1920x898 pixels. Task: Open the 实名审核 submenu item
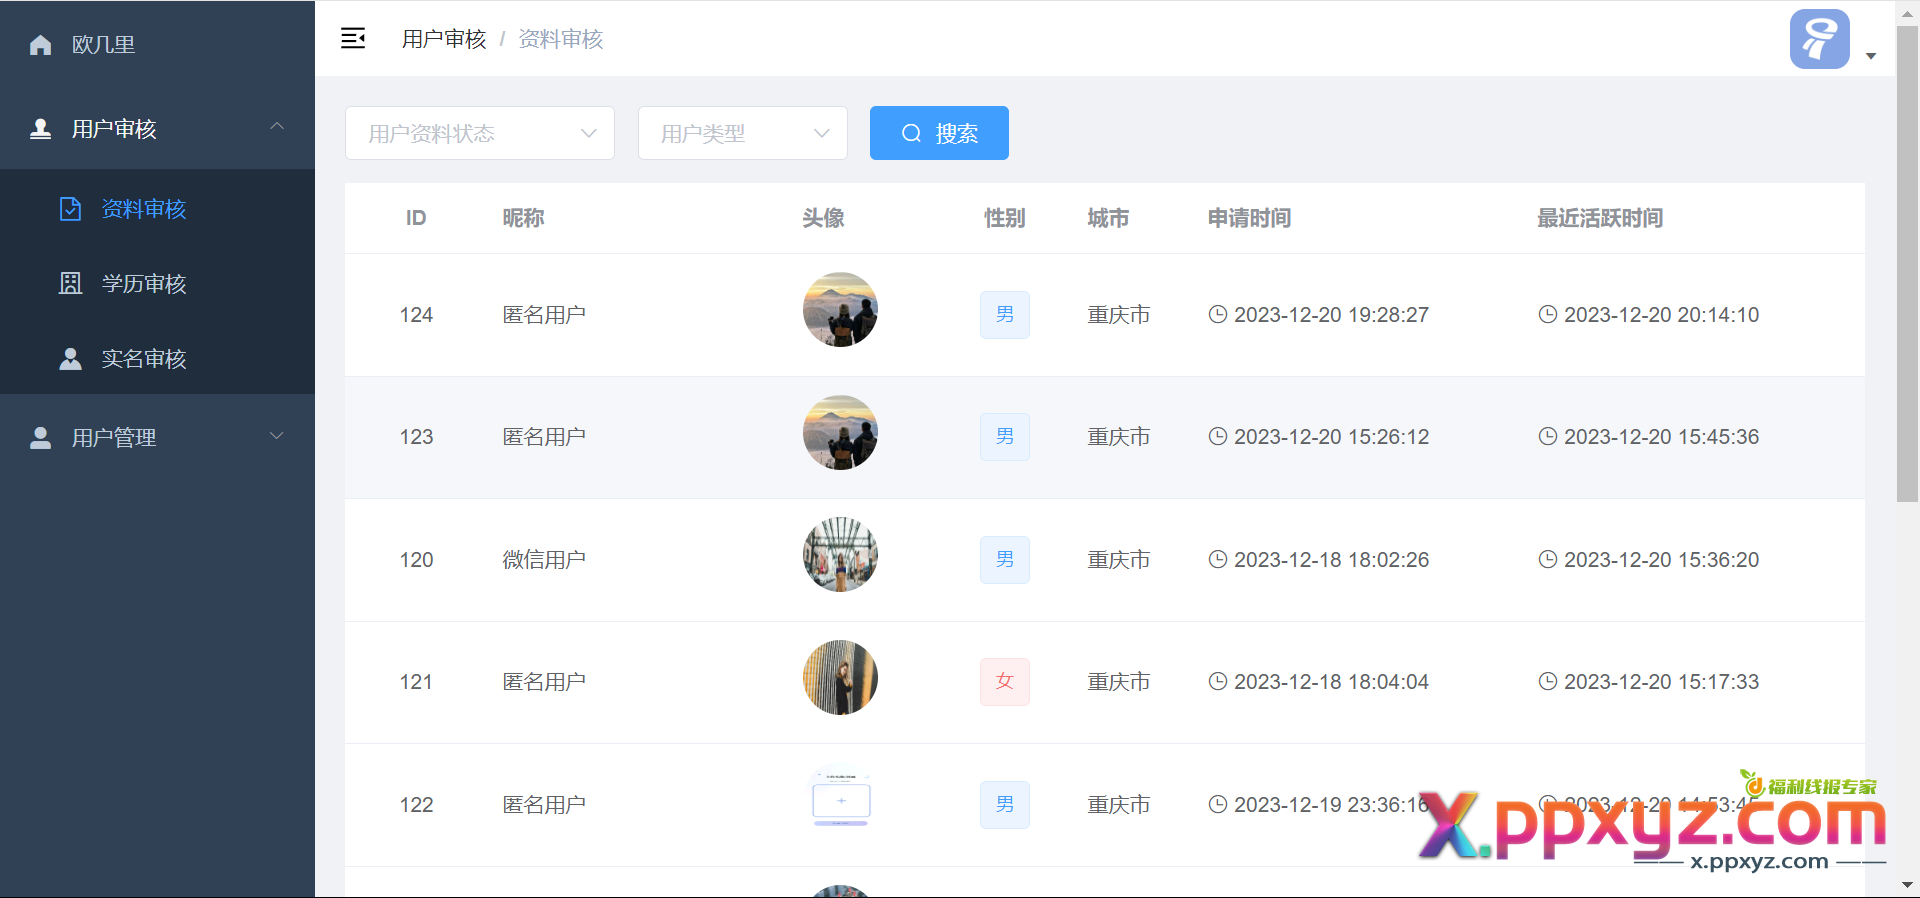click(157, 359)
